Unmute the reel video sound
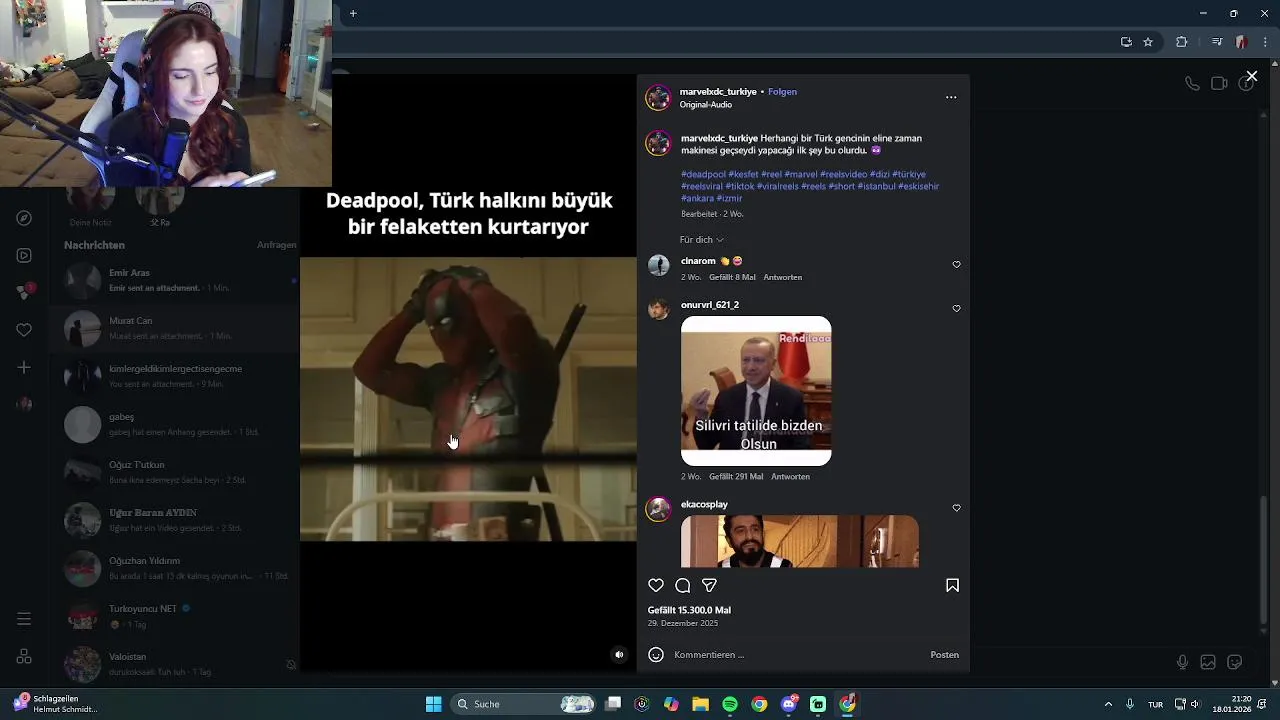This screenshot has width=1280, height=720. [x=619, y=655]
